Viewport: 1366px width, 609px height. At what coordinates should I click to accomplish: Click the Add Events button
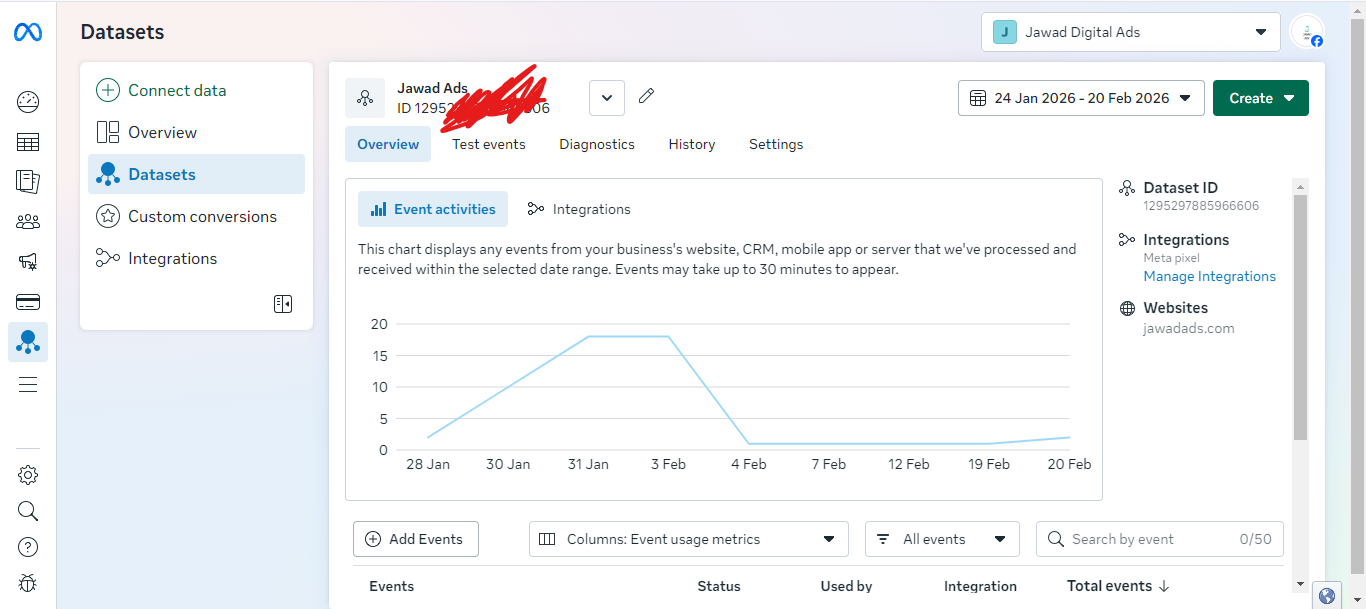pos(415,539)
